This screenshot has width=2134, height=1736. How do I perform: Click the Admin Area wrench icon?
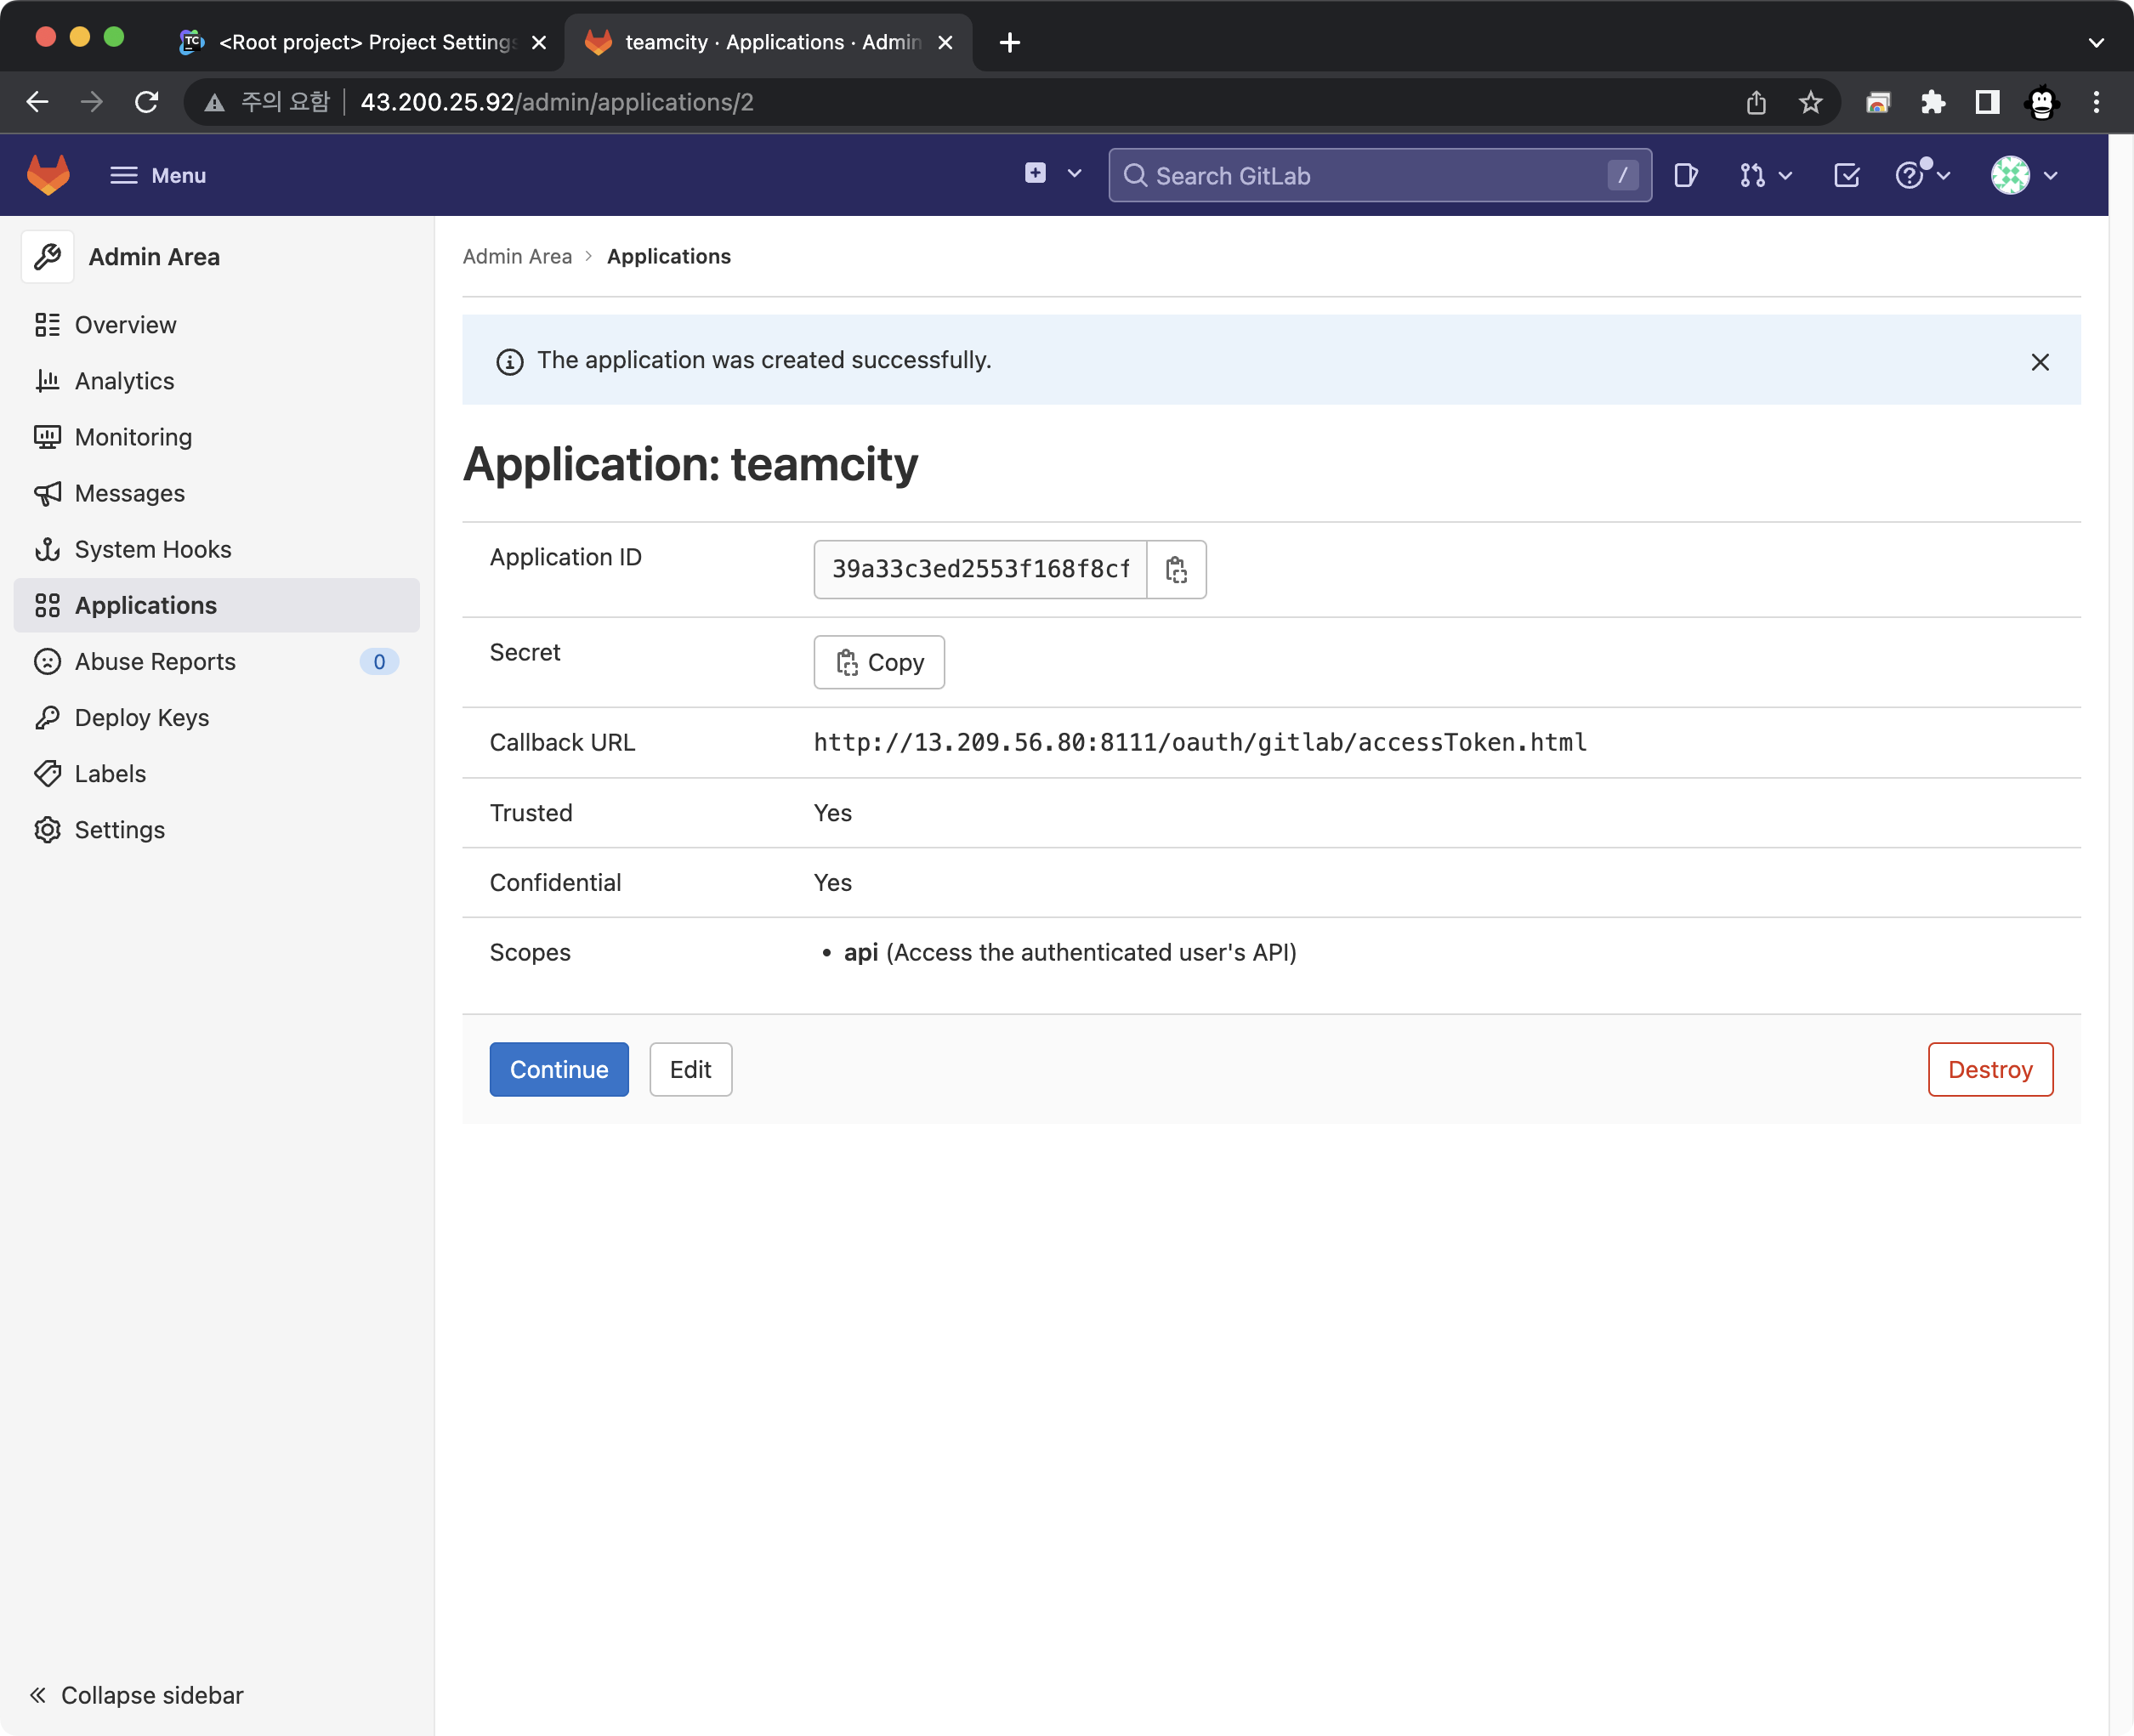(47, 257)
